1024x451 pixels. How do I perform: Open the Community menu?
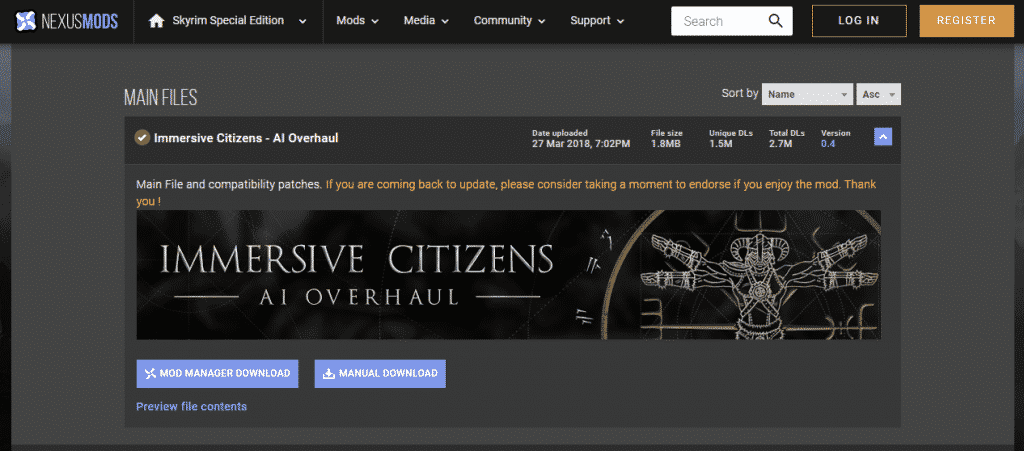click(x=509, y=21)
